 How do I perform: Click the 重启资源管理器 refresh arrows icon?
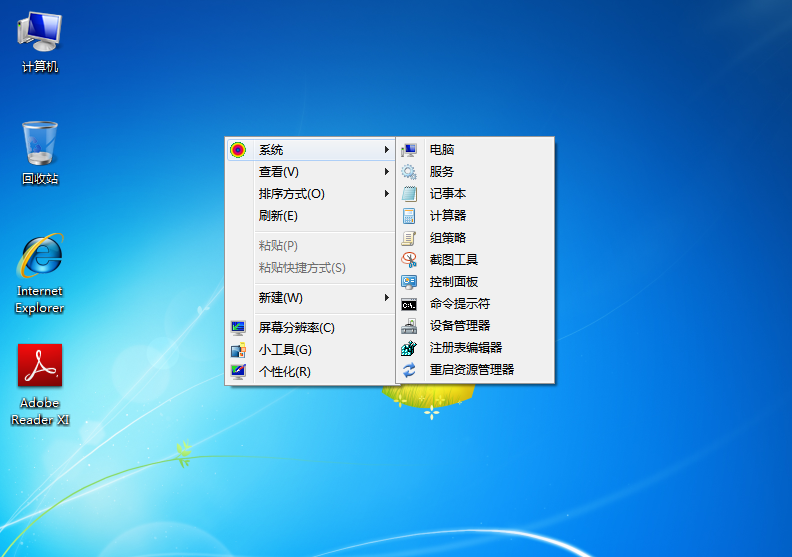pos(409,370)
